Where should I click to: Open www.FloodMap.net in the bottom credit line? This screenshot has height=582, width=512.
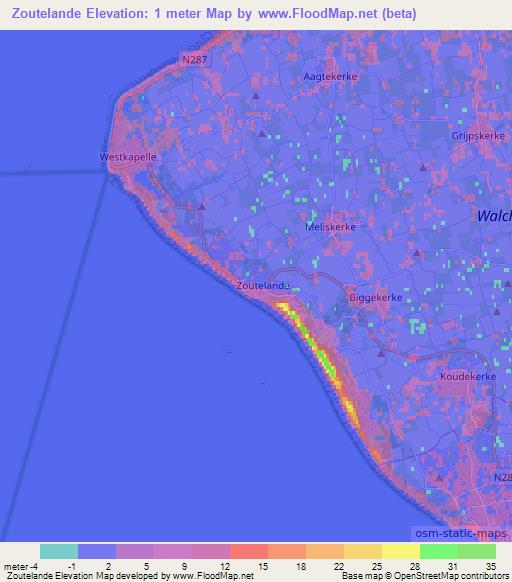213,576
